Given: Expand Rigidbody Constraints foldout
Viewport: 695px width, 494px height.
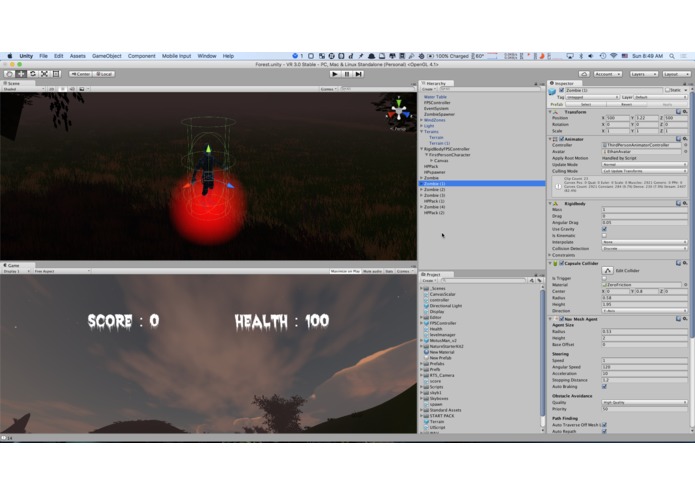Looking at the screenshot, I should click(x=550, y=255).
